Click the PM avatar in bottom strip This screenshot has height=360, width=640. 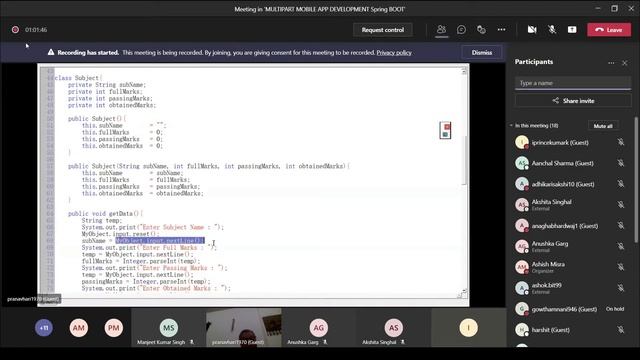tap(113, 328)
